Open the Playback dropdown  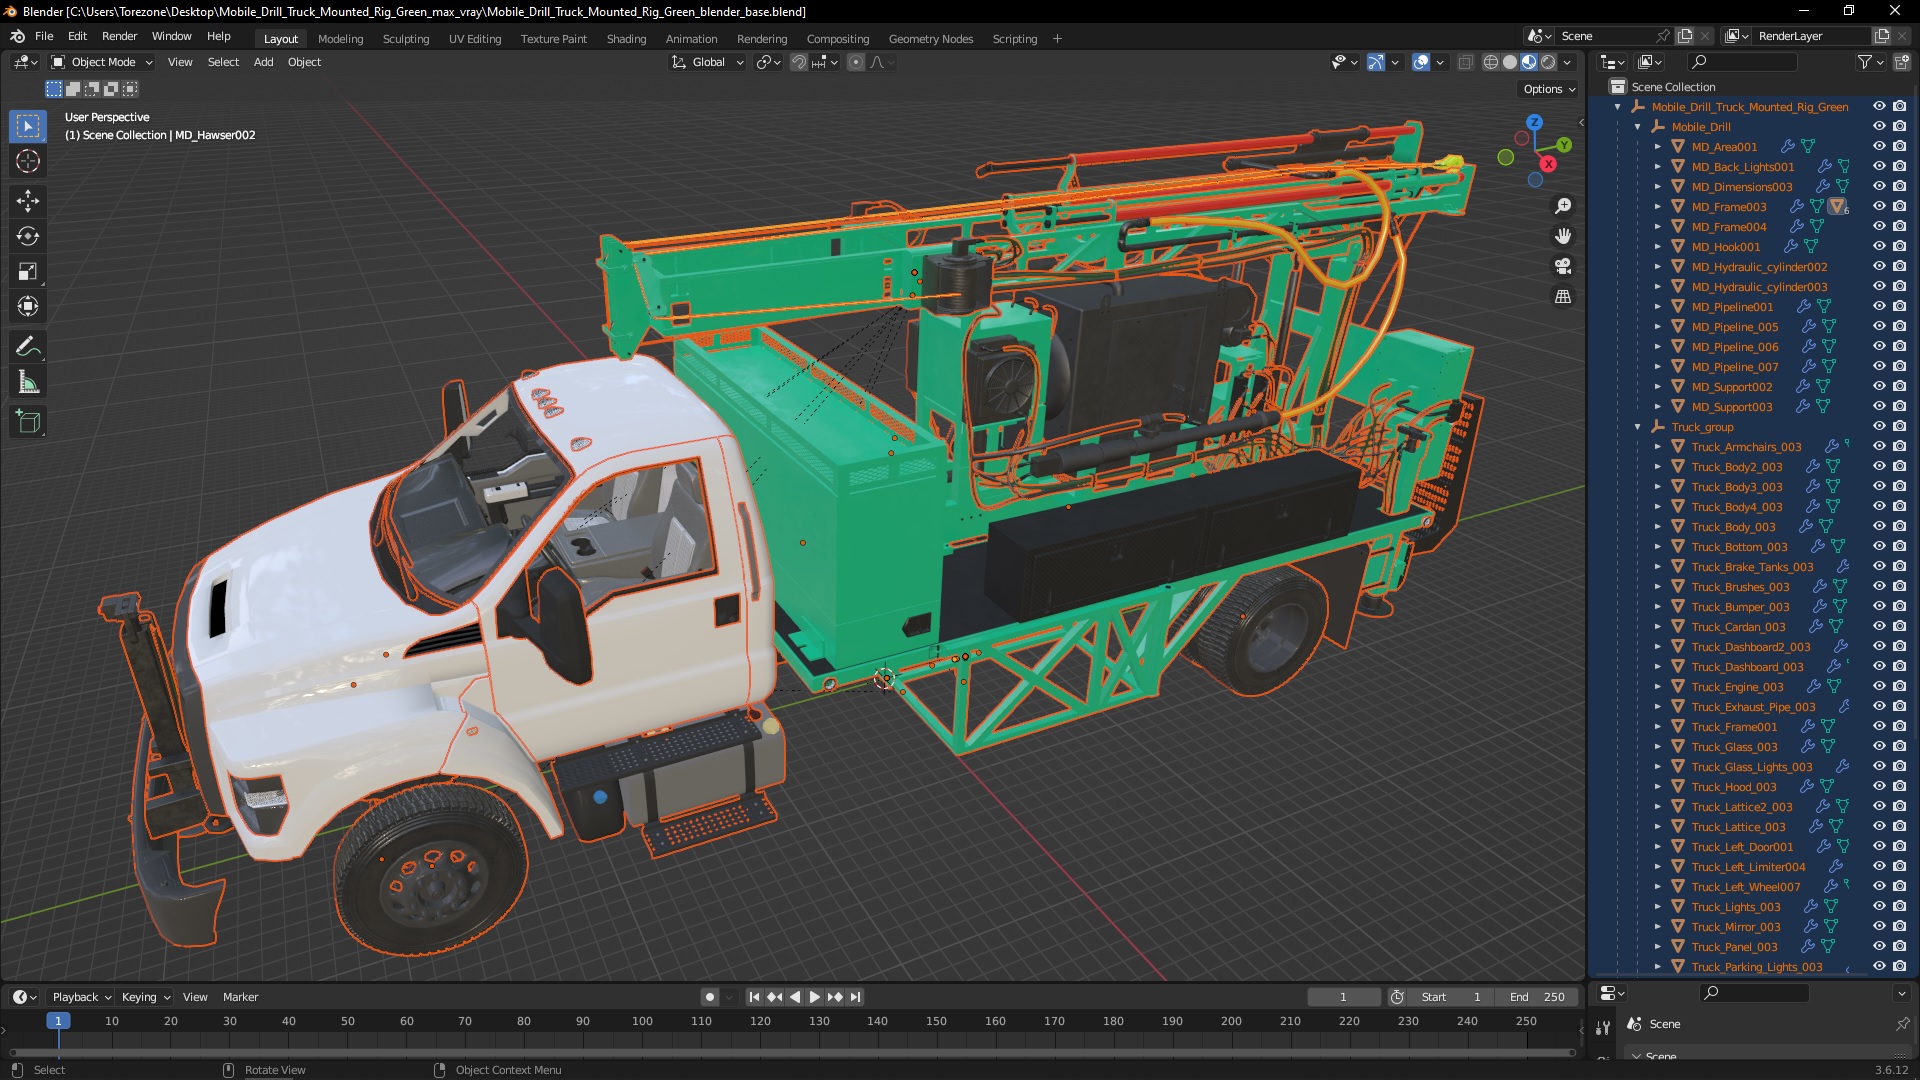tap(81, 997)
